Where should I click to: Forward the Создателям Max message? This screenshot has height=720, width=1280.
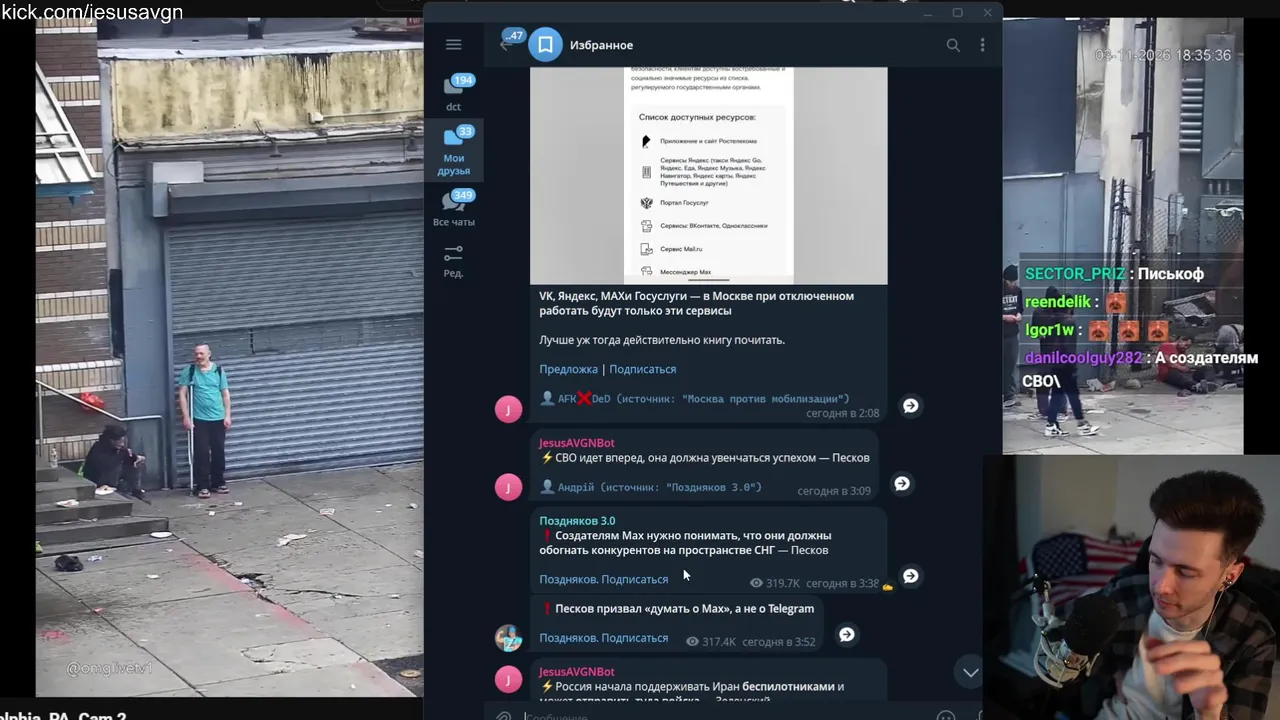(910, 576)
